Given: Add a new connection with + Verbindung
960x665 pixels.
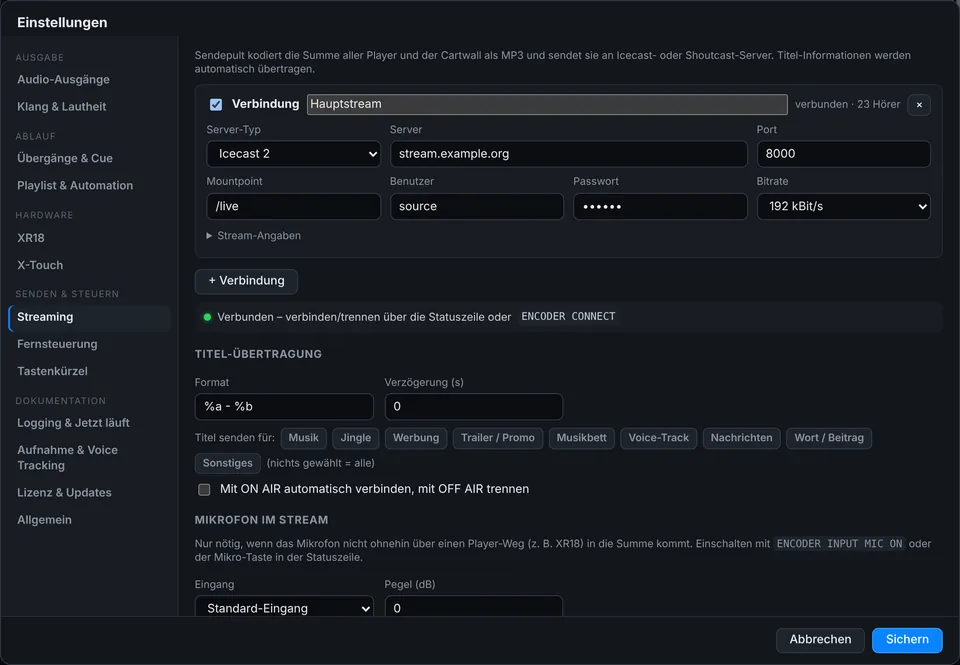Looking at the screenshot, I should pyautogui.click(x=246, y=281).
